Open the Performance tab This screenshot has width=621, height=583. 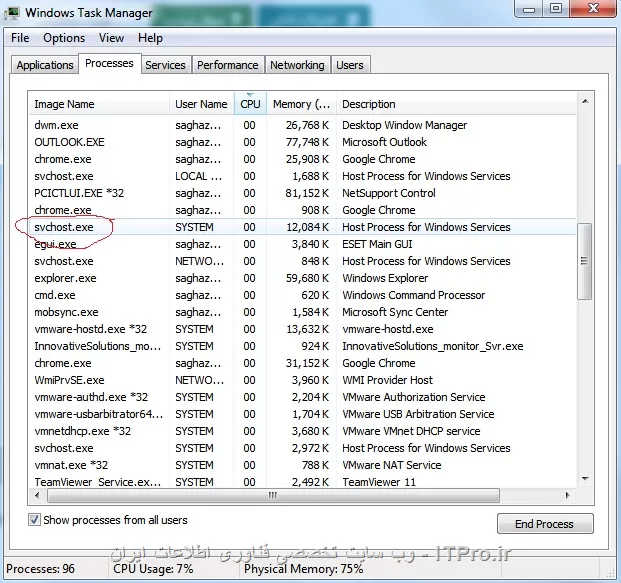tap(227, 65)
